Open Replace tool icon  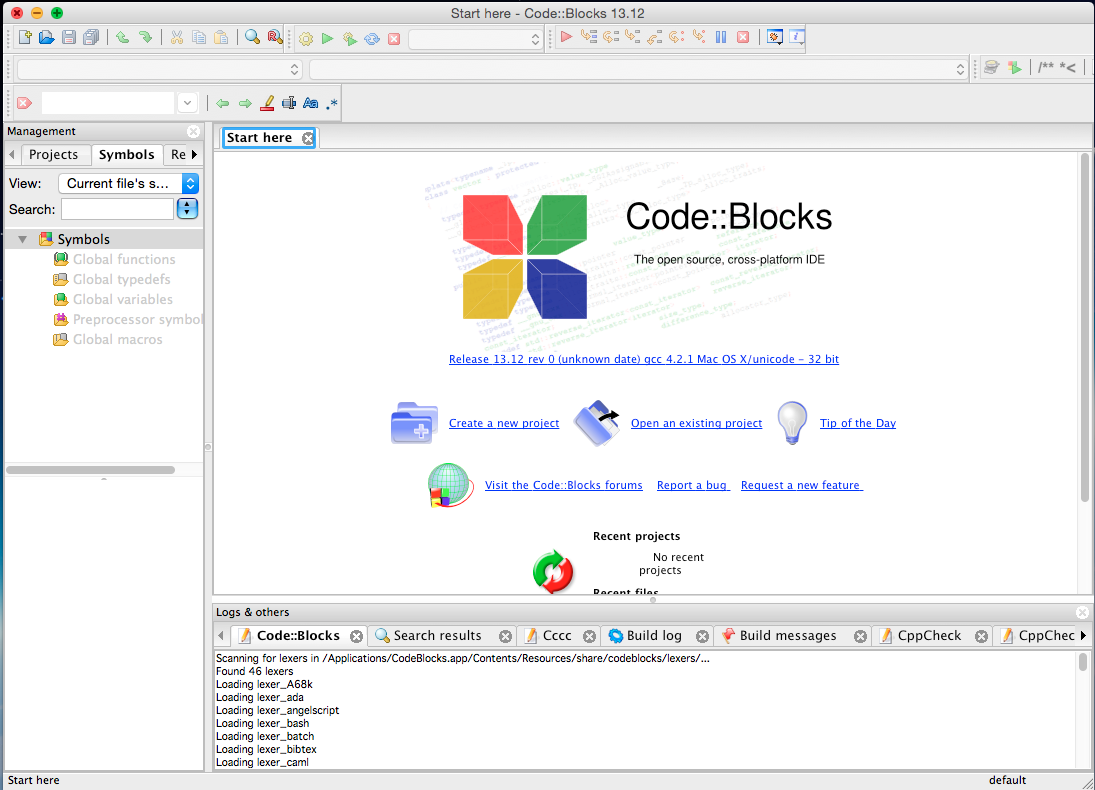point(274,37)
